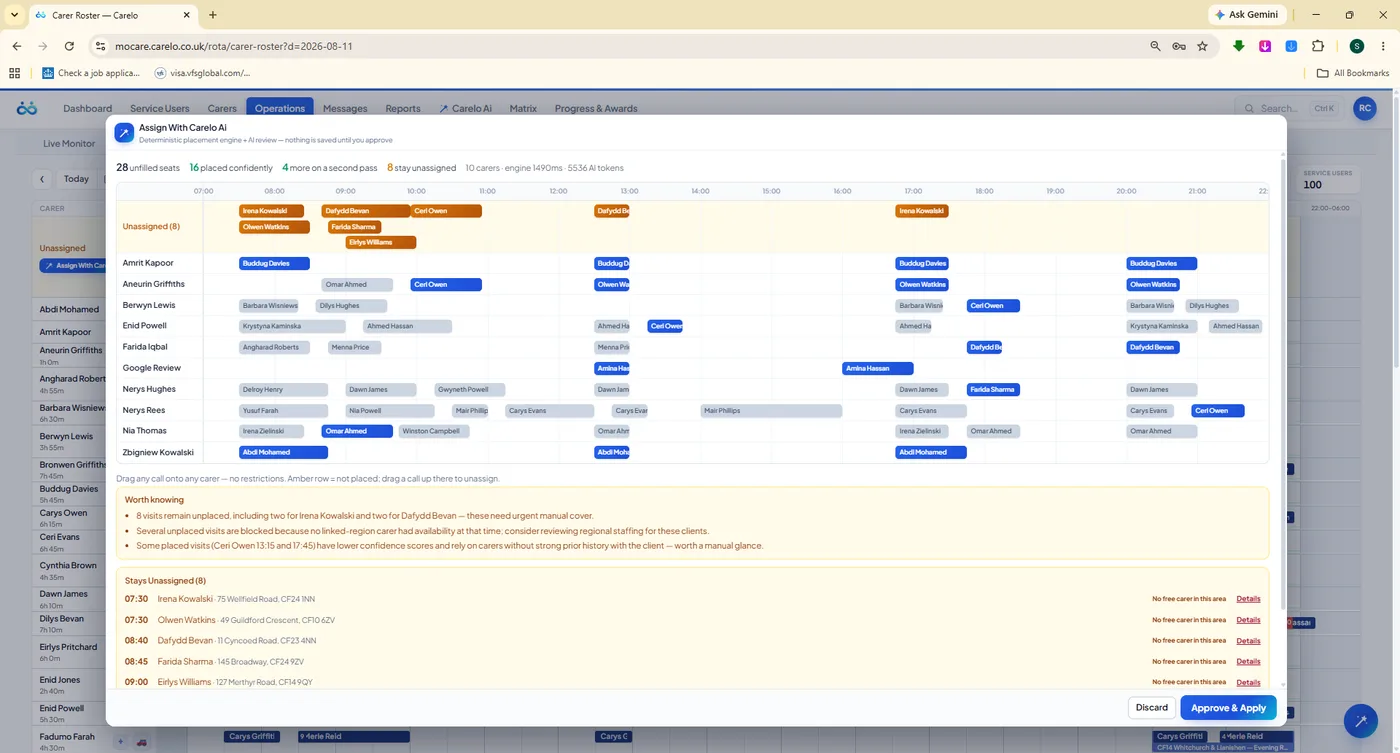Reload the page with the refresh icon
The height and width of the screenshot is (753, 1400).
pos(69,46)
